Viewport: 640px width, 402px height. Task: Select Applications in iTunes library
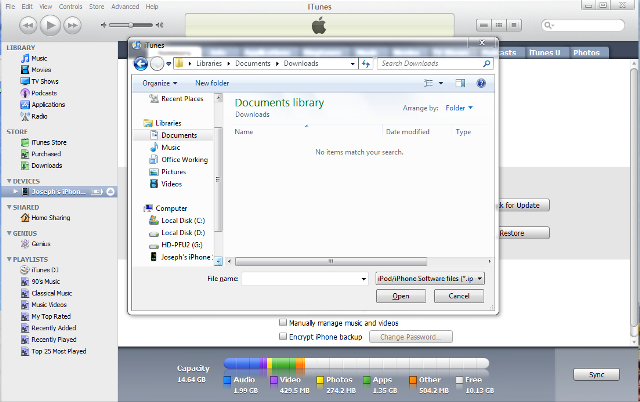pyautogui.click(x=48, y=104)
